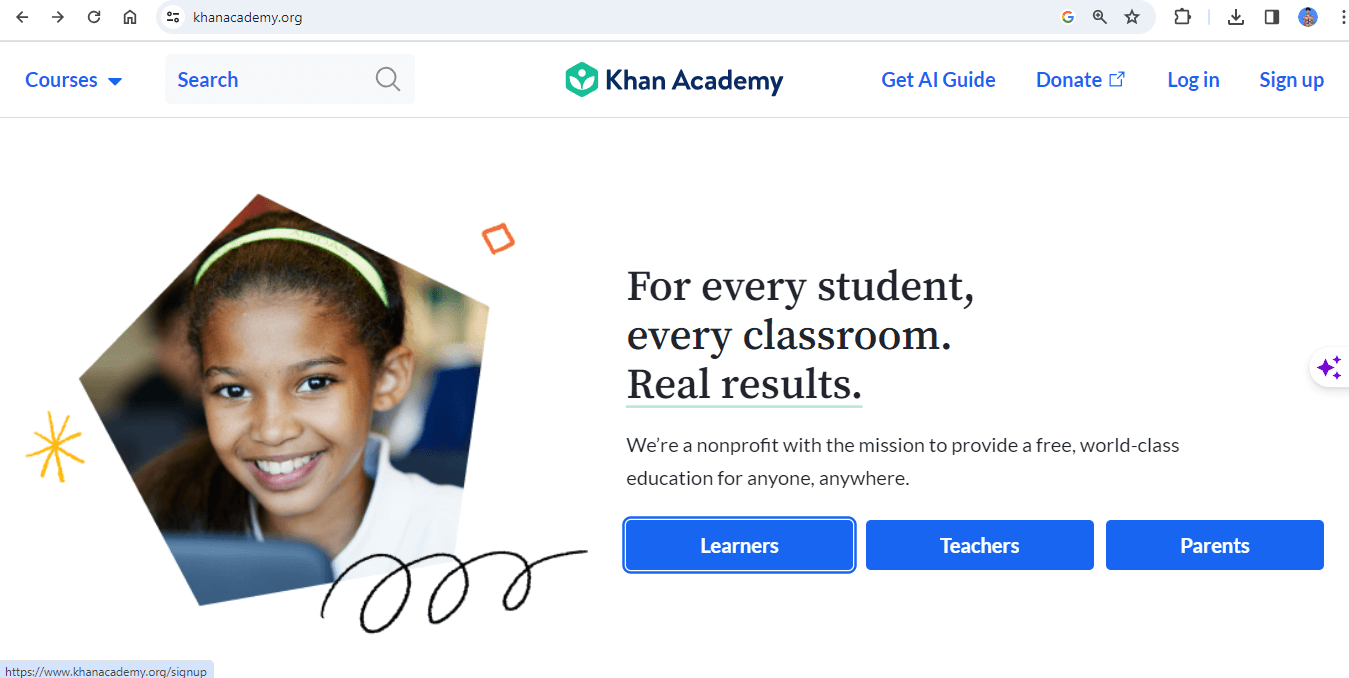Open the Get AI Guide link
This screenshot has width=1349, height=678.
pyautogui.click(x=938, y=80)
